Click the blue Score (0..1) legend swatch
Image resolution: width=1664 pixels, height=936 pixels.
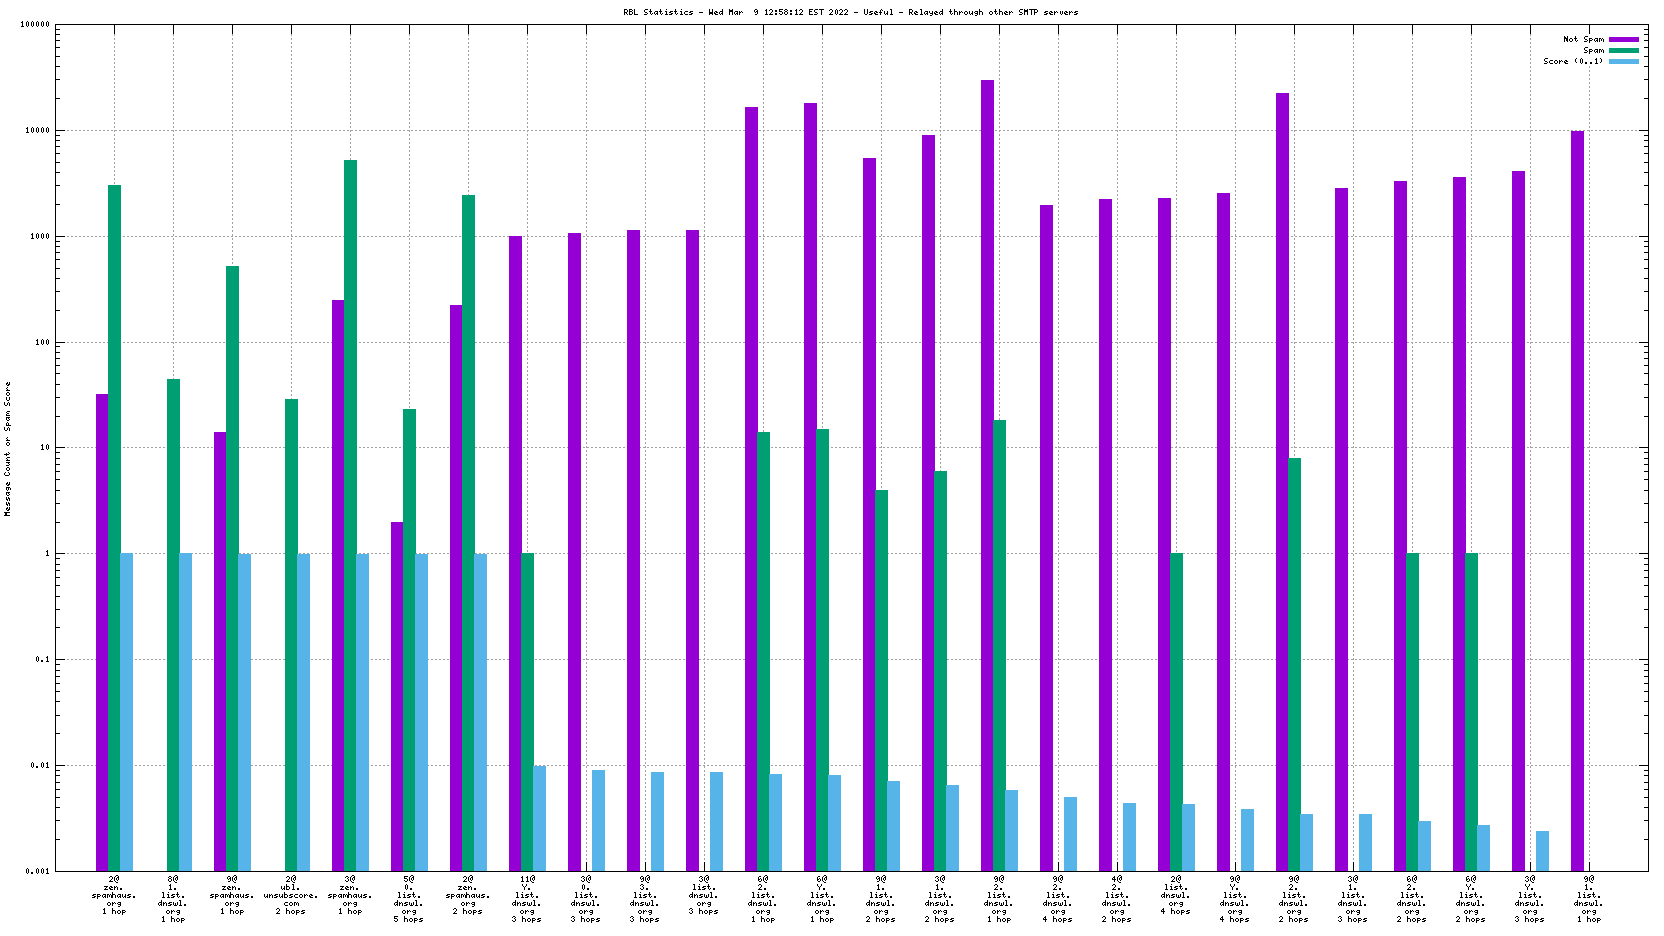(x=1623, y=61)
